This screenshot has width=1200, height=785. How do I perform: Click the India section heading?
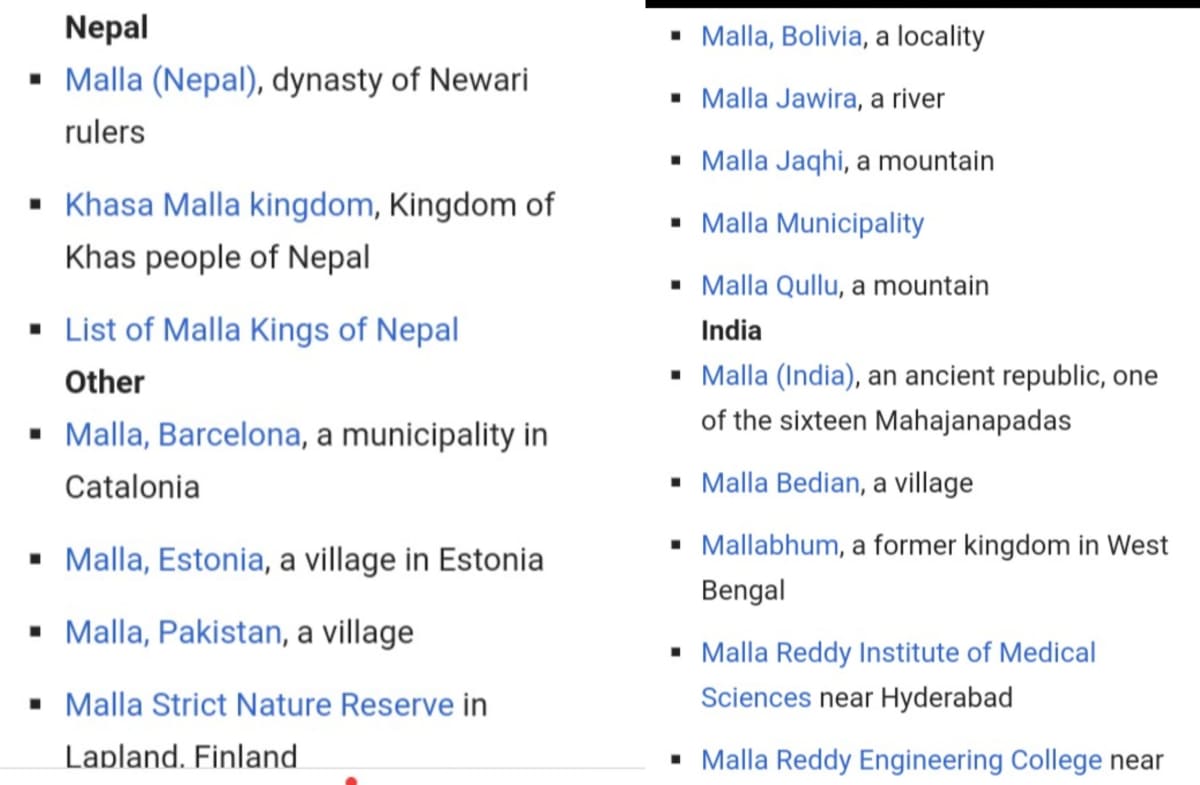pyautogui.click(x=731, y=330)
